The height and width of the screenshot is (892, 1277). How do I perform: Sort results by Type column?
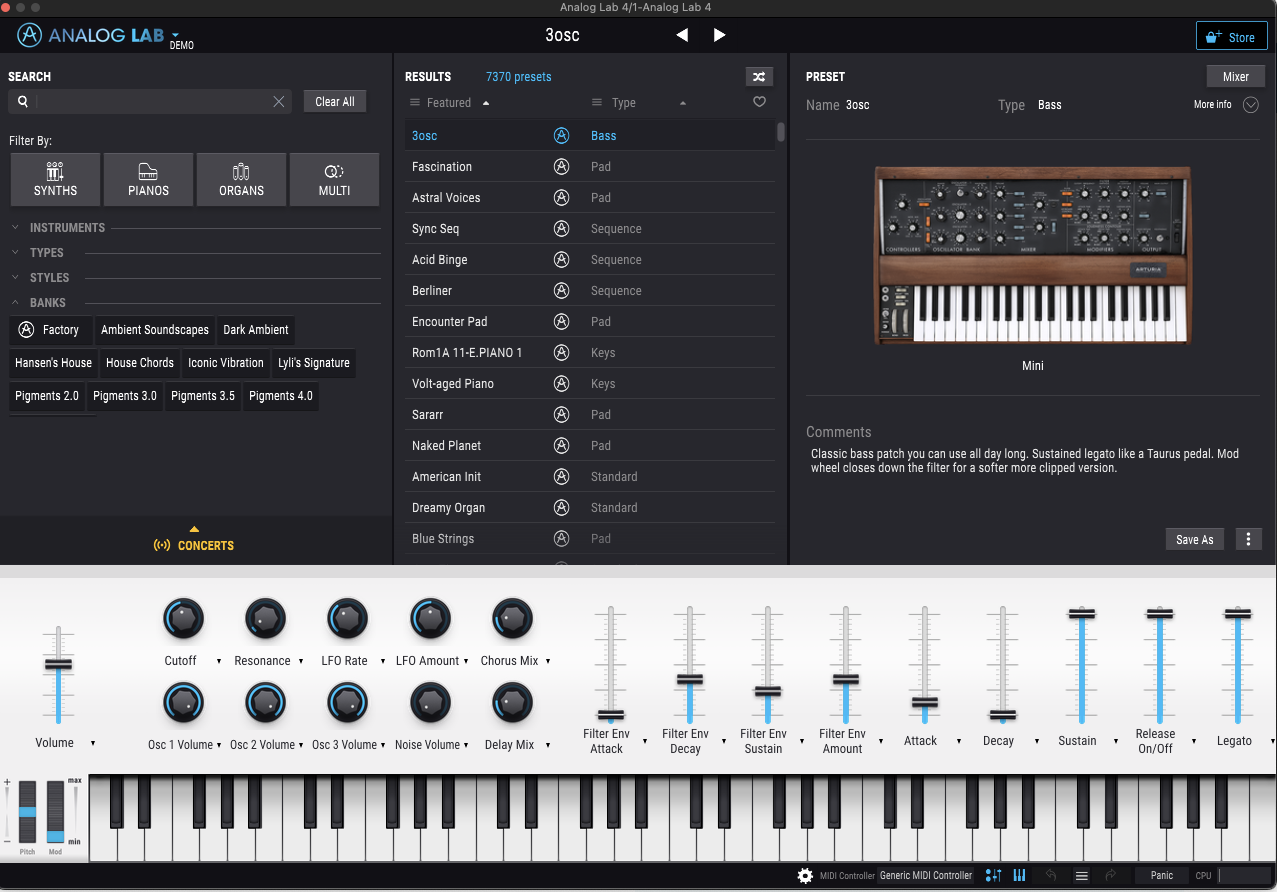[x=638, y=103]
